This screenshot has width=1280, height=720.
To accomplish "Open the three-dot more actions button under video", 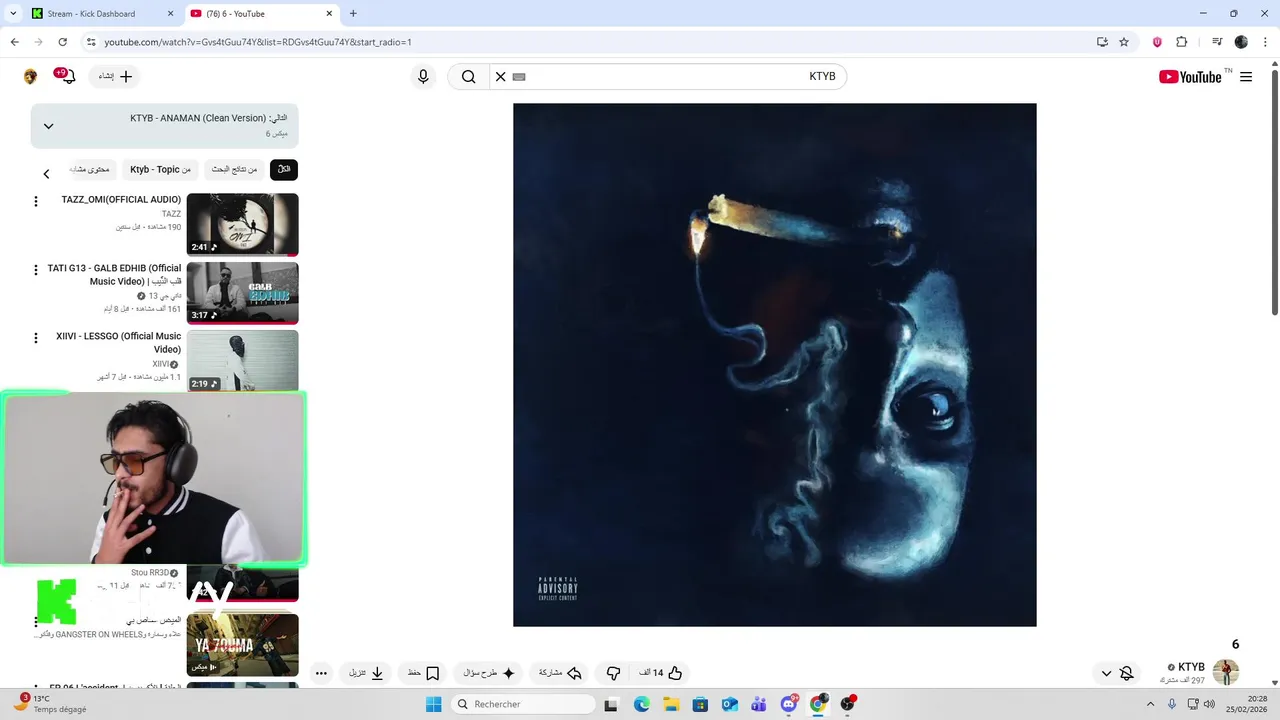I will (x=321, y=673).
